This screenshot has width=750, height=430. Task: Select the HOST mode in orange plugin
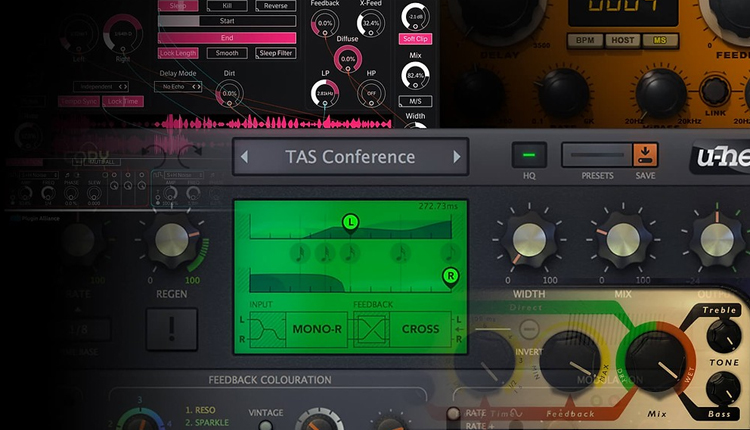[x=622, y=41]
